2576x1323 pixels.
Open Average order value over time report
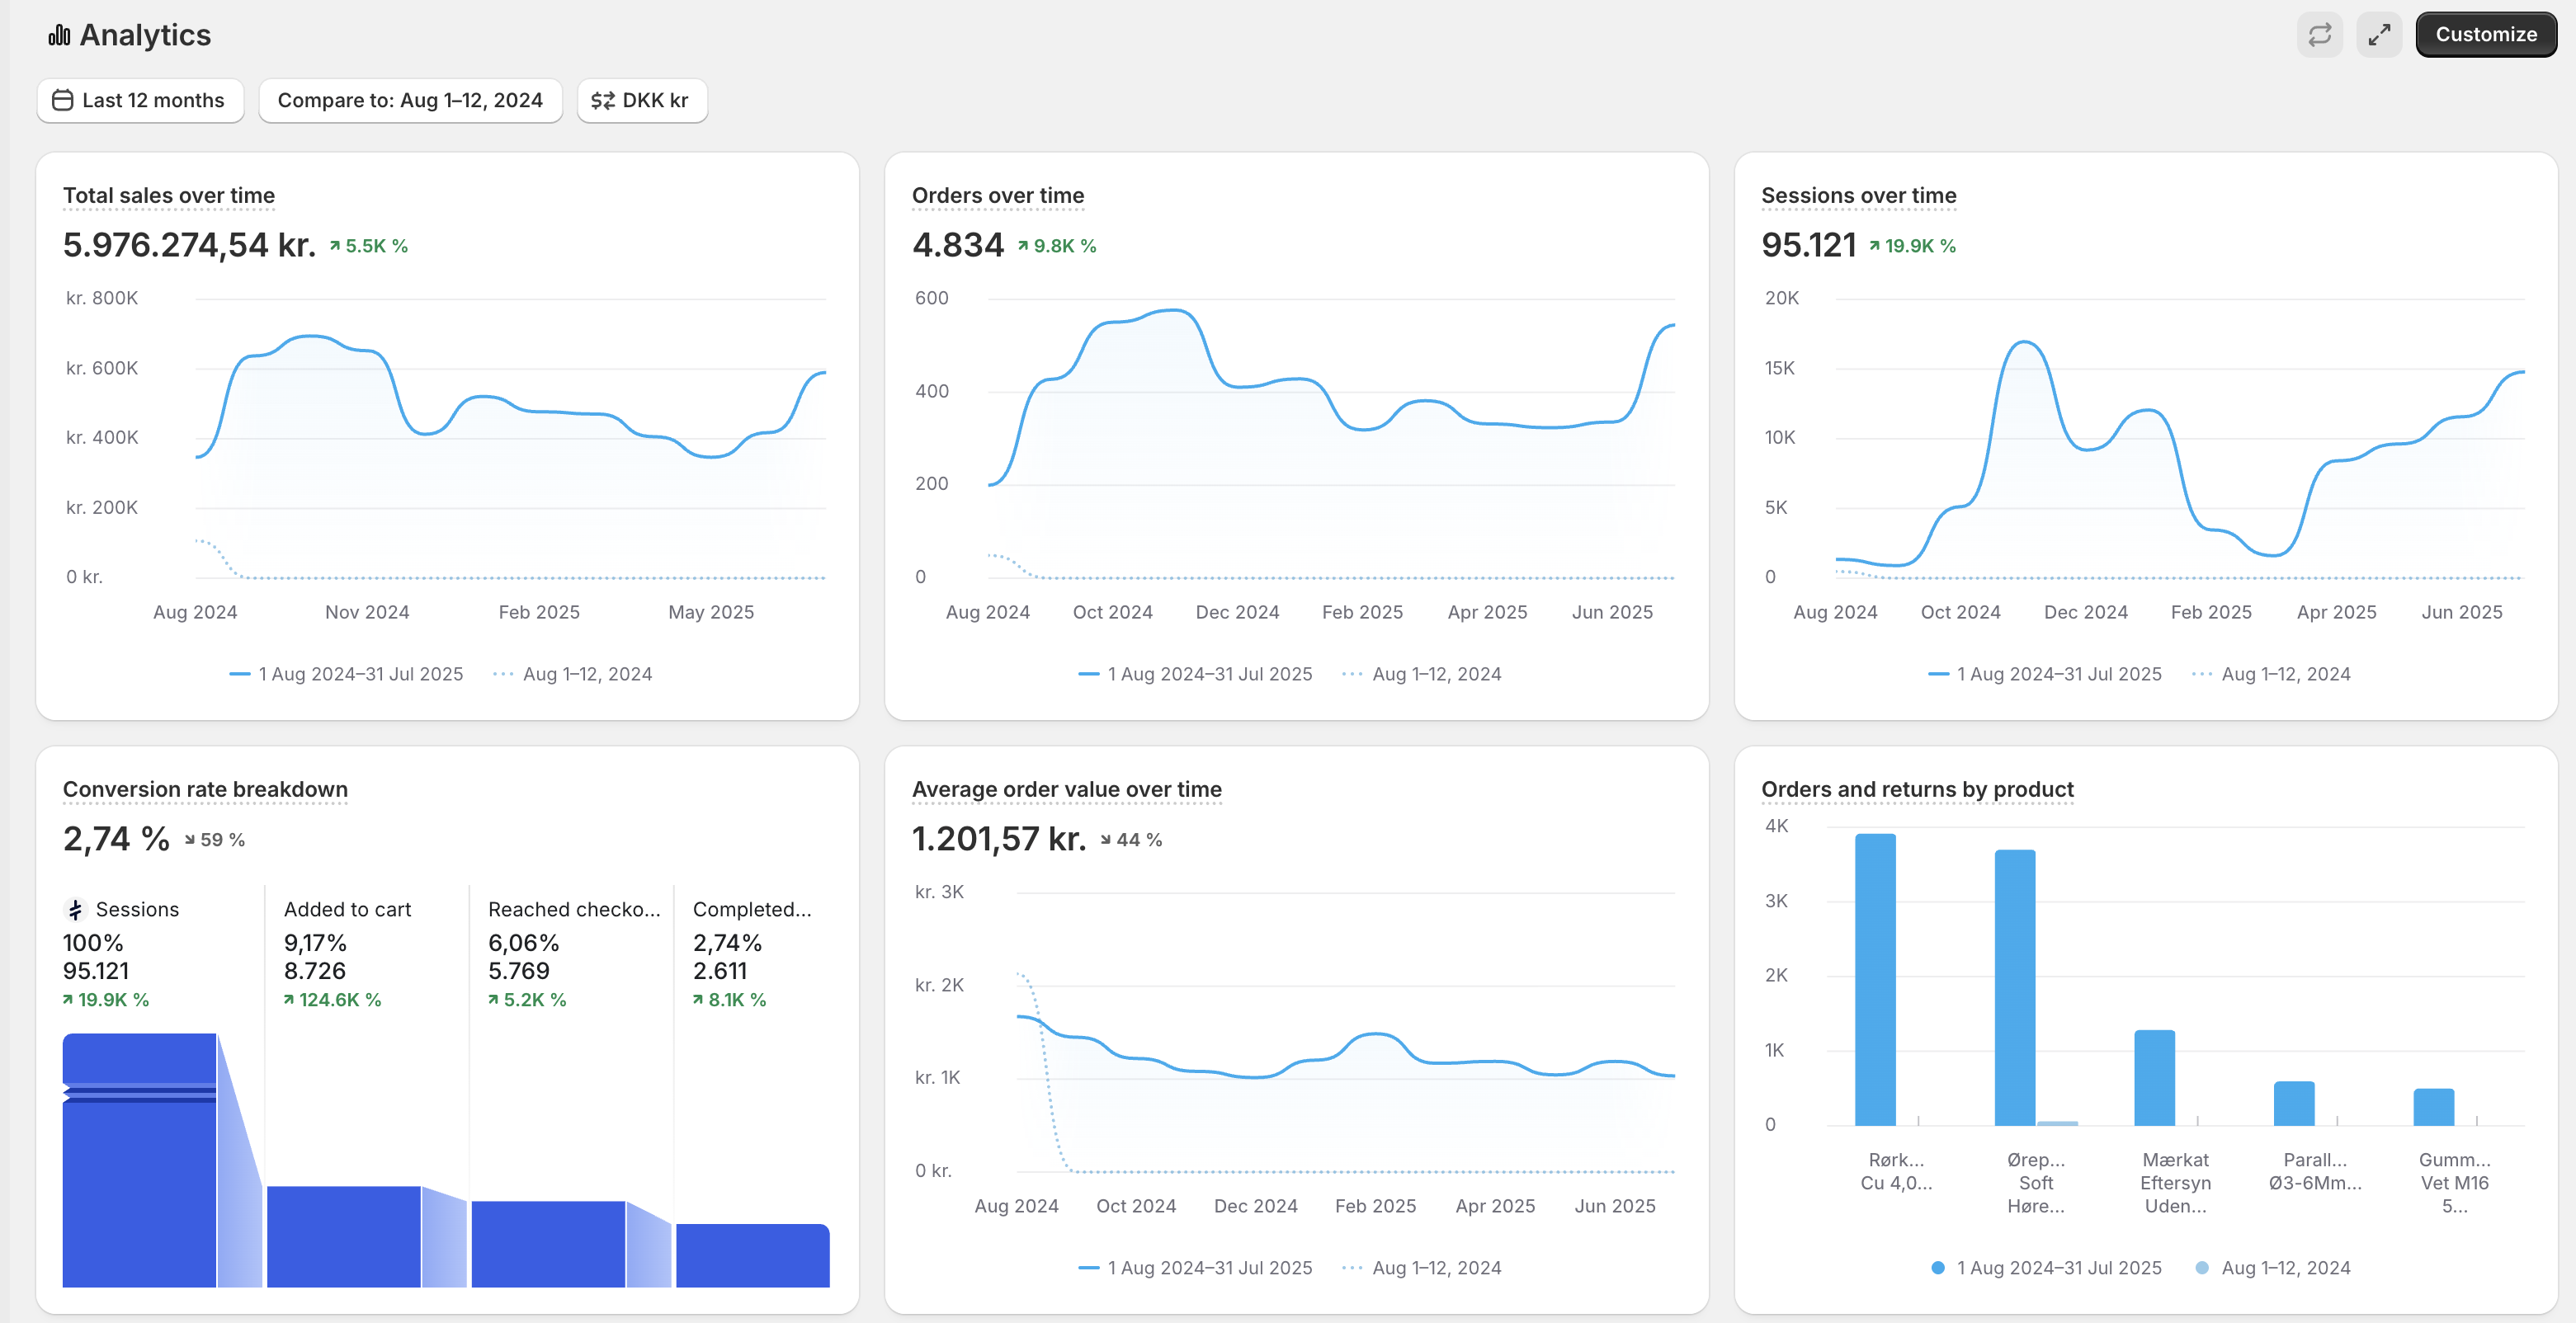coord(1066,790)
